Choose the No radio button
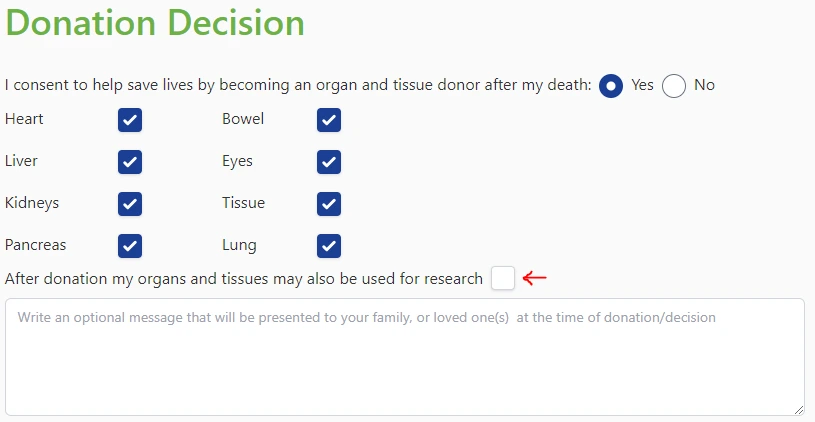Viewport: 815px width, 422px height. [674, 86]
